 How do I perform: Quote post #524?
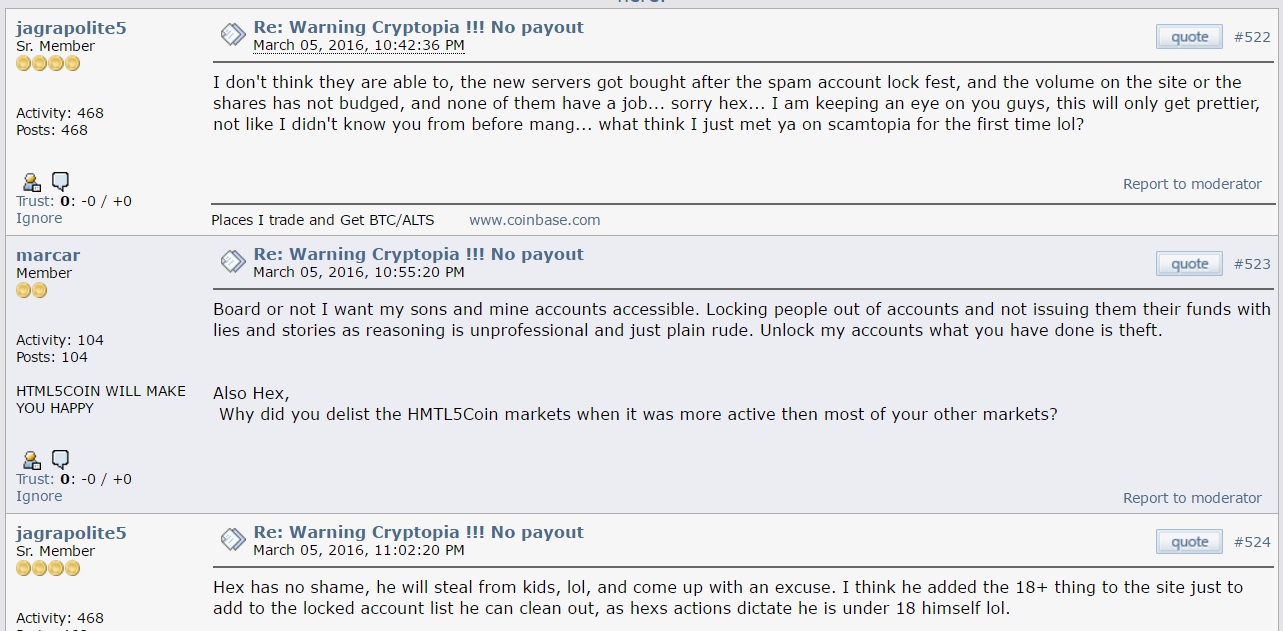[1189, 542]
